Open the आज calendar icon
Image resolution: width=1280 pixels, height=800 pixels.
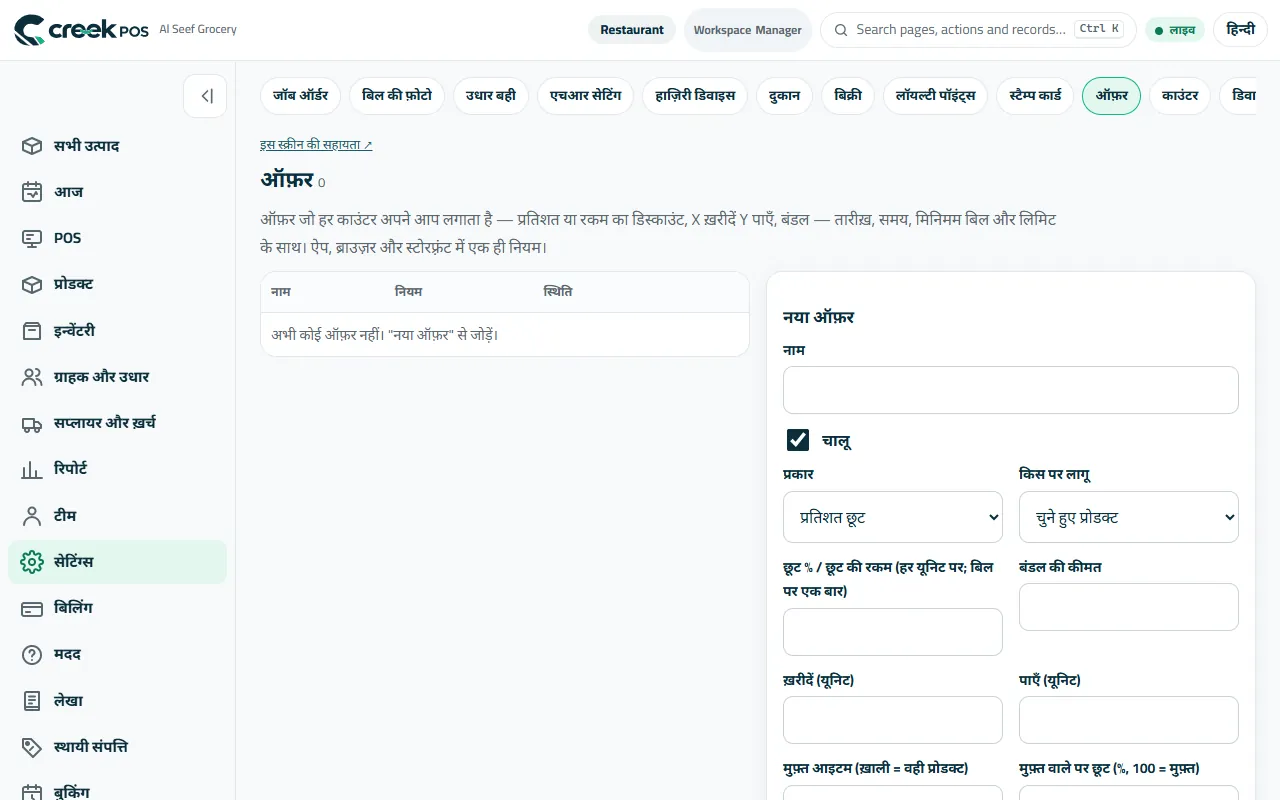[32, 192]
